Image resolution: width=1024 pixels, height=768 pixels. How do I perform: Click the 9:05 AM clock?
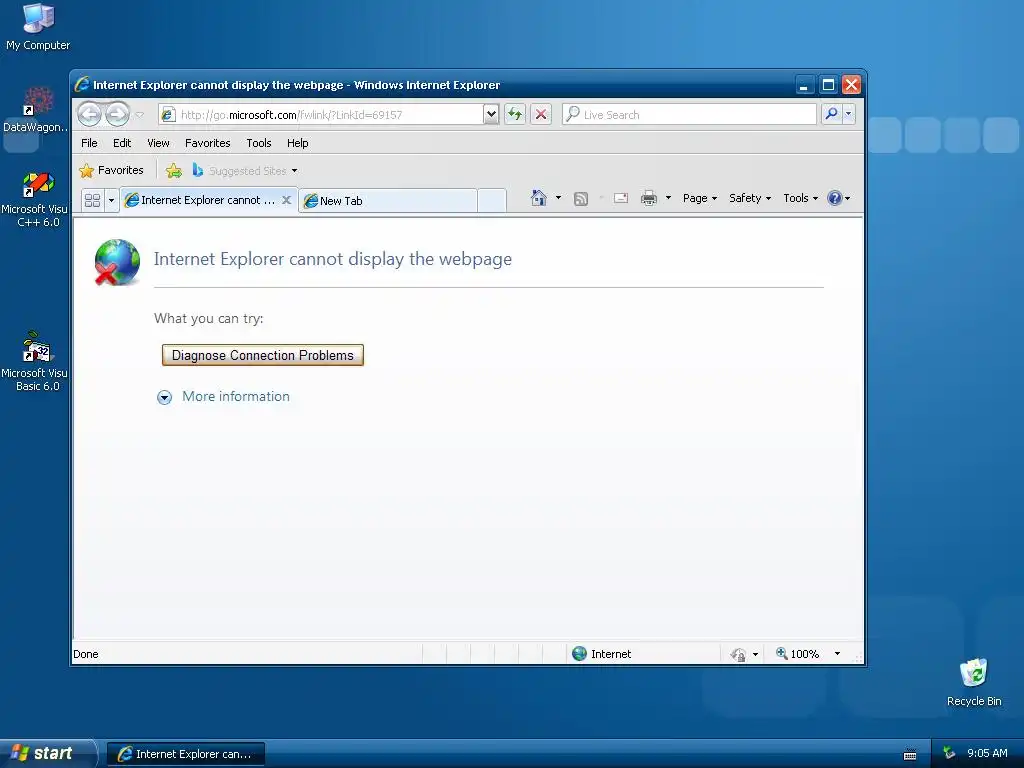point(987,753)
